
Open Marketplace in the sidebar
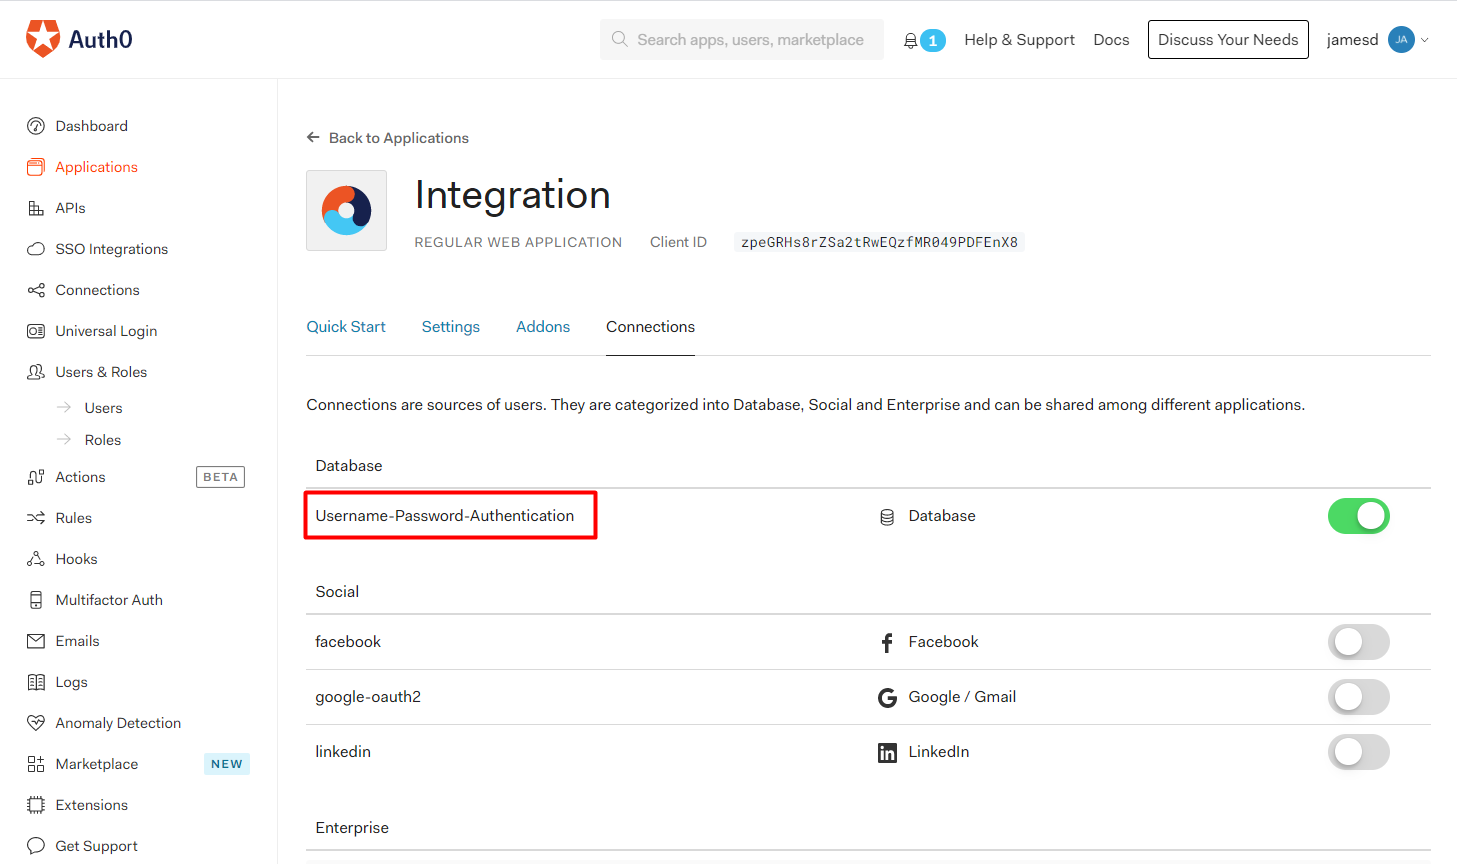(97, 764)
